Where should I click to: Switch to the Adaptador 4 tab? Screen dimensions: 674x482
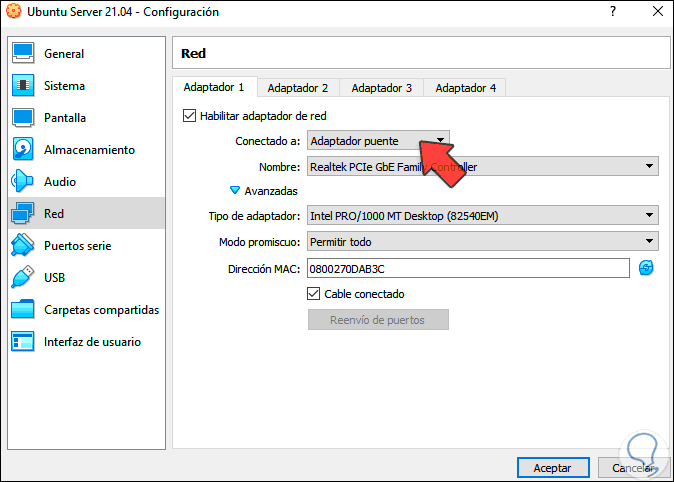[x=466, y=88]
